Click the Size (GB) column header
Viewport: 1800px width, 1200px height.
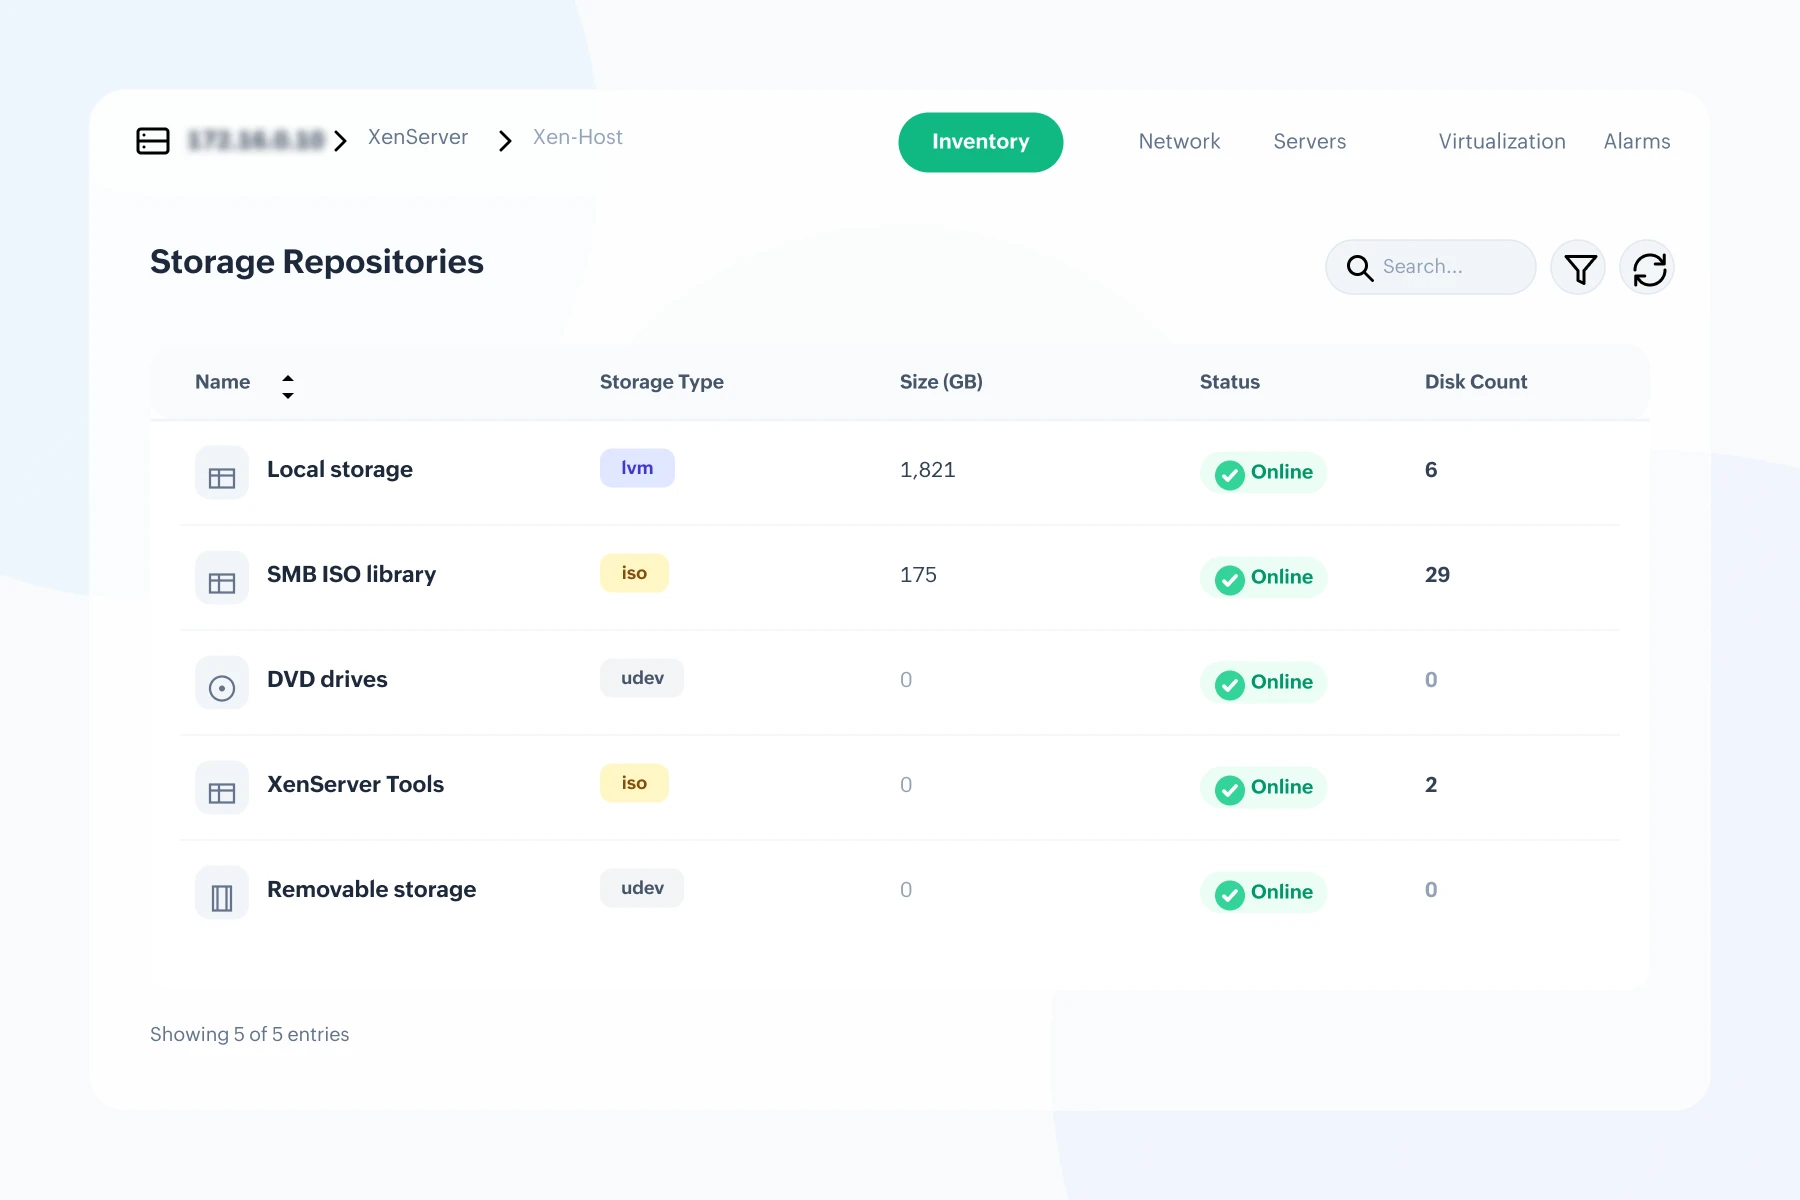(x=941, y=382)
